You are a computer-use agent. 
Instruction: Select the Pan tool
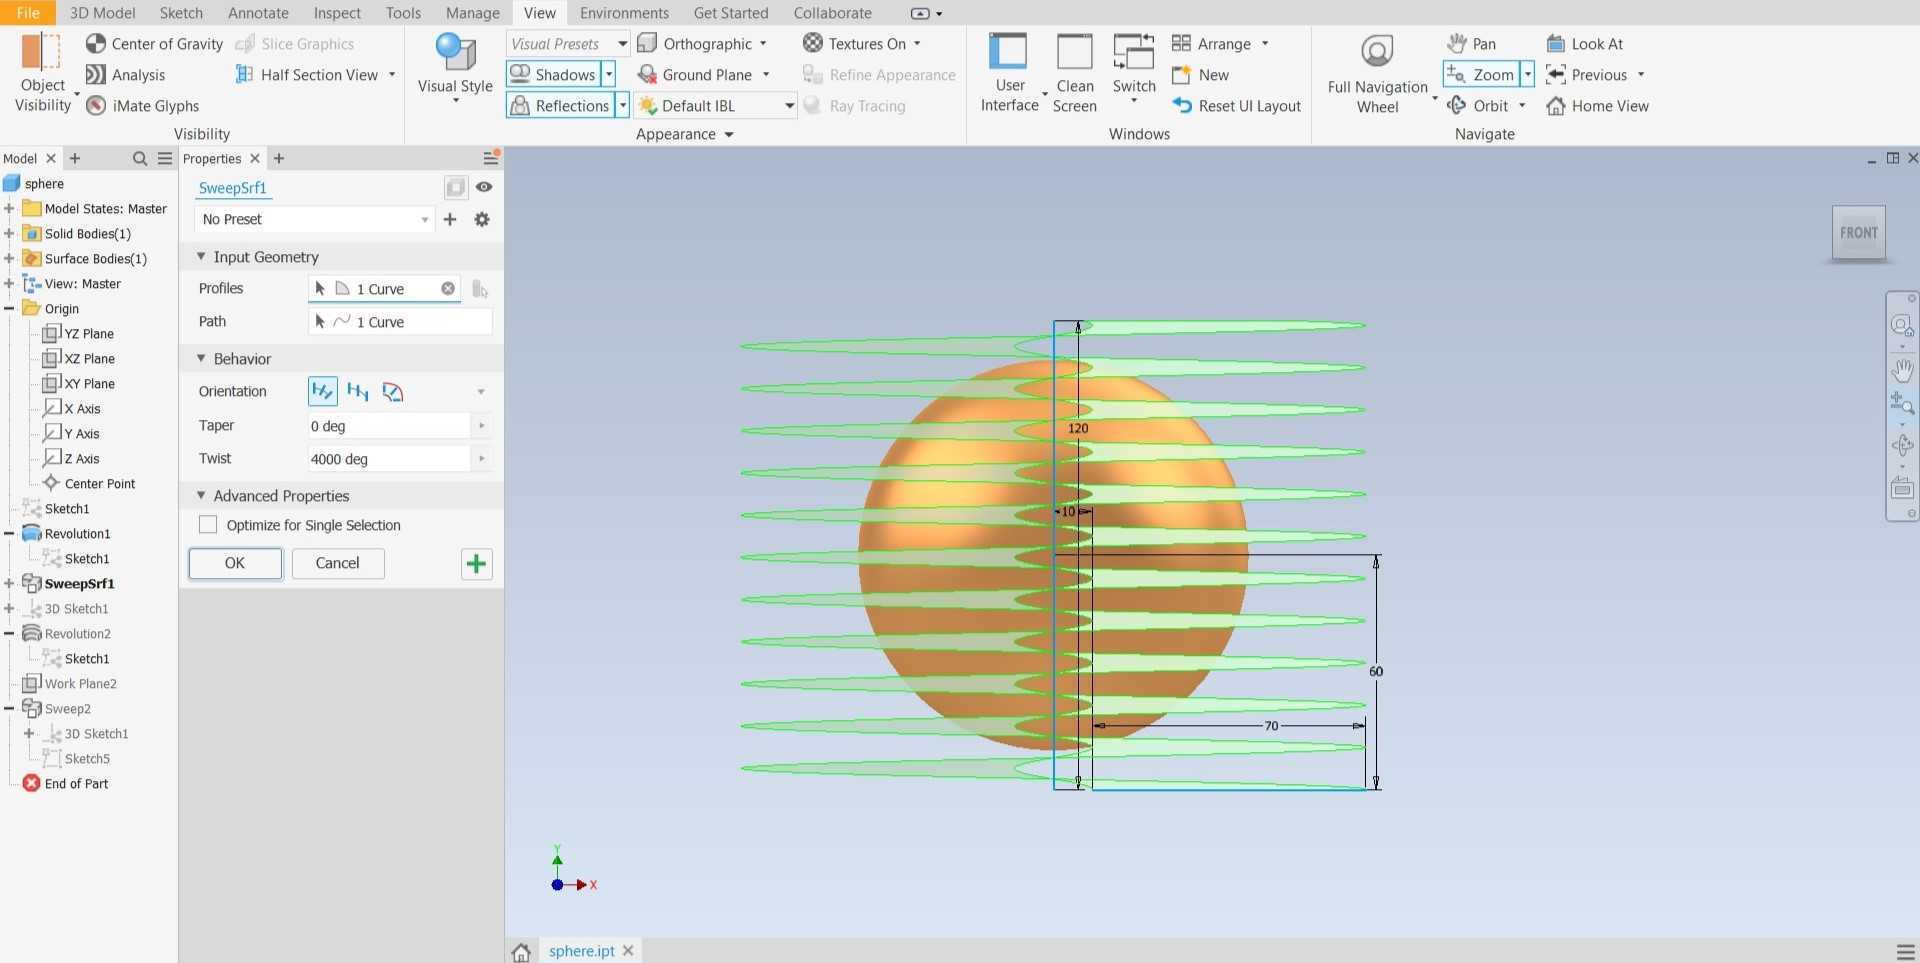pos(1471,44)
